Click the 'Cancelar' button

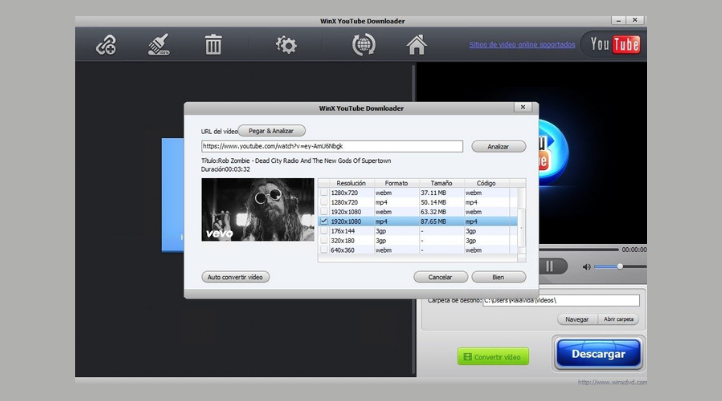pyautogui.click(x=440, y=277)
